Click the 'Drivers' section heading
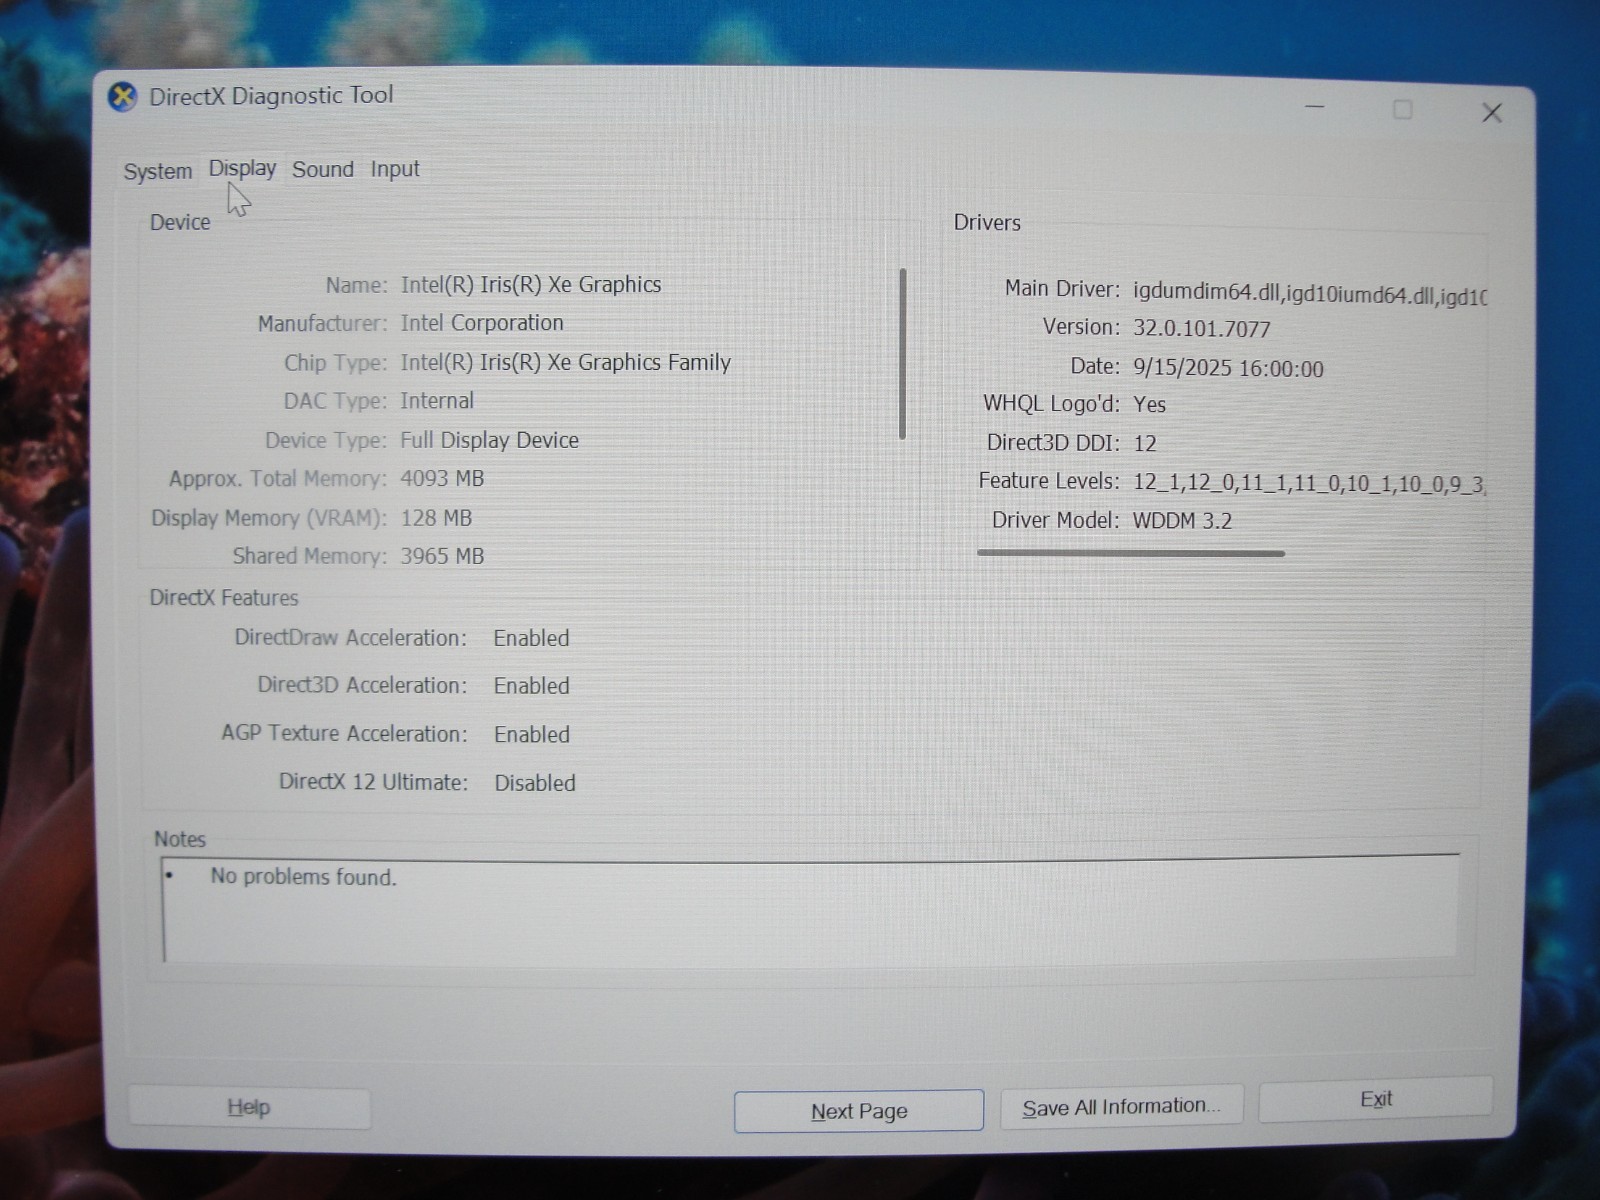The height and width of the screenshot is (1200, 1600). point(987,223)
